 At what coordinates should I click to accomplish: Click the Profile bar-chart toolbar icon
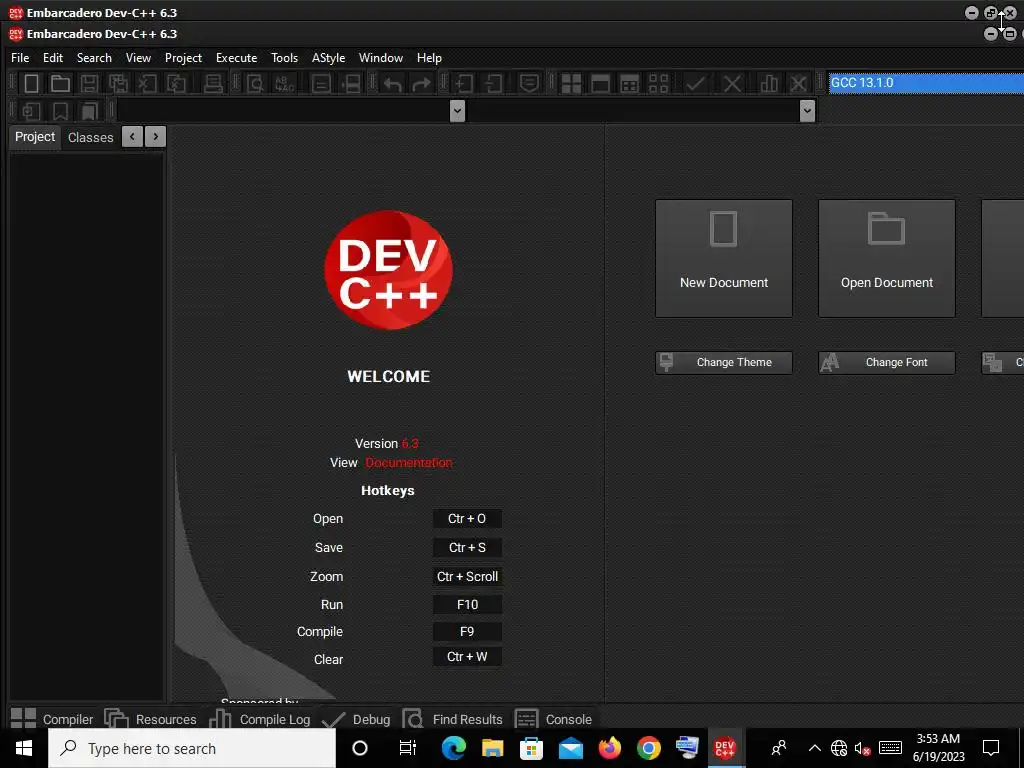coord(769,84)
